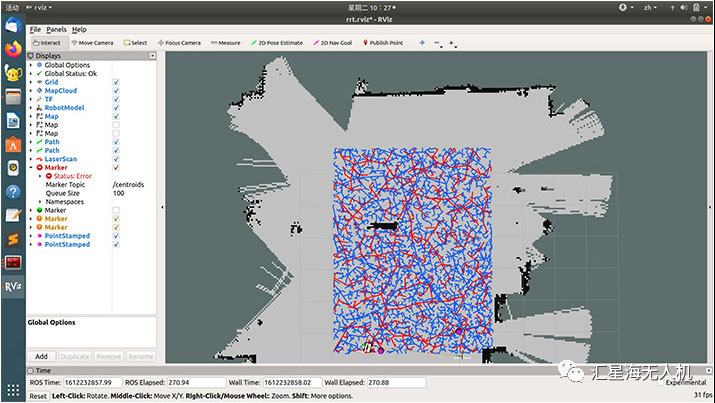Collapse the Status: Error item
The width and height of the screenshot is (715, 403).
(x=40, y=176)
